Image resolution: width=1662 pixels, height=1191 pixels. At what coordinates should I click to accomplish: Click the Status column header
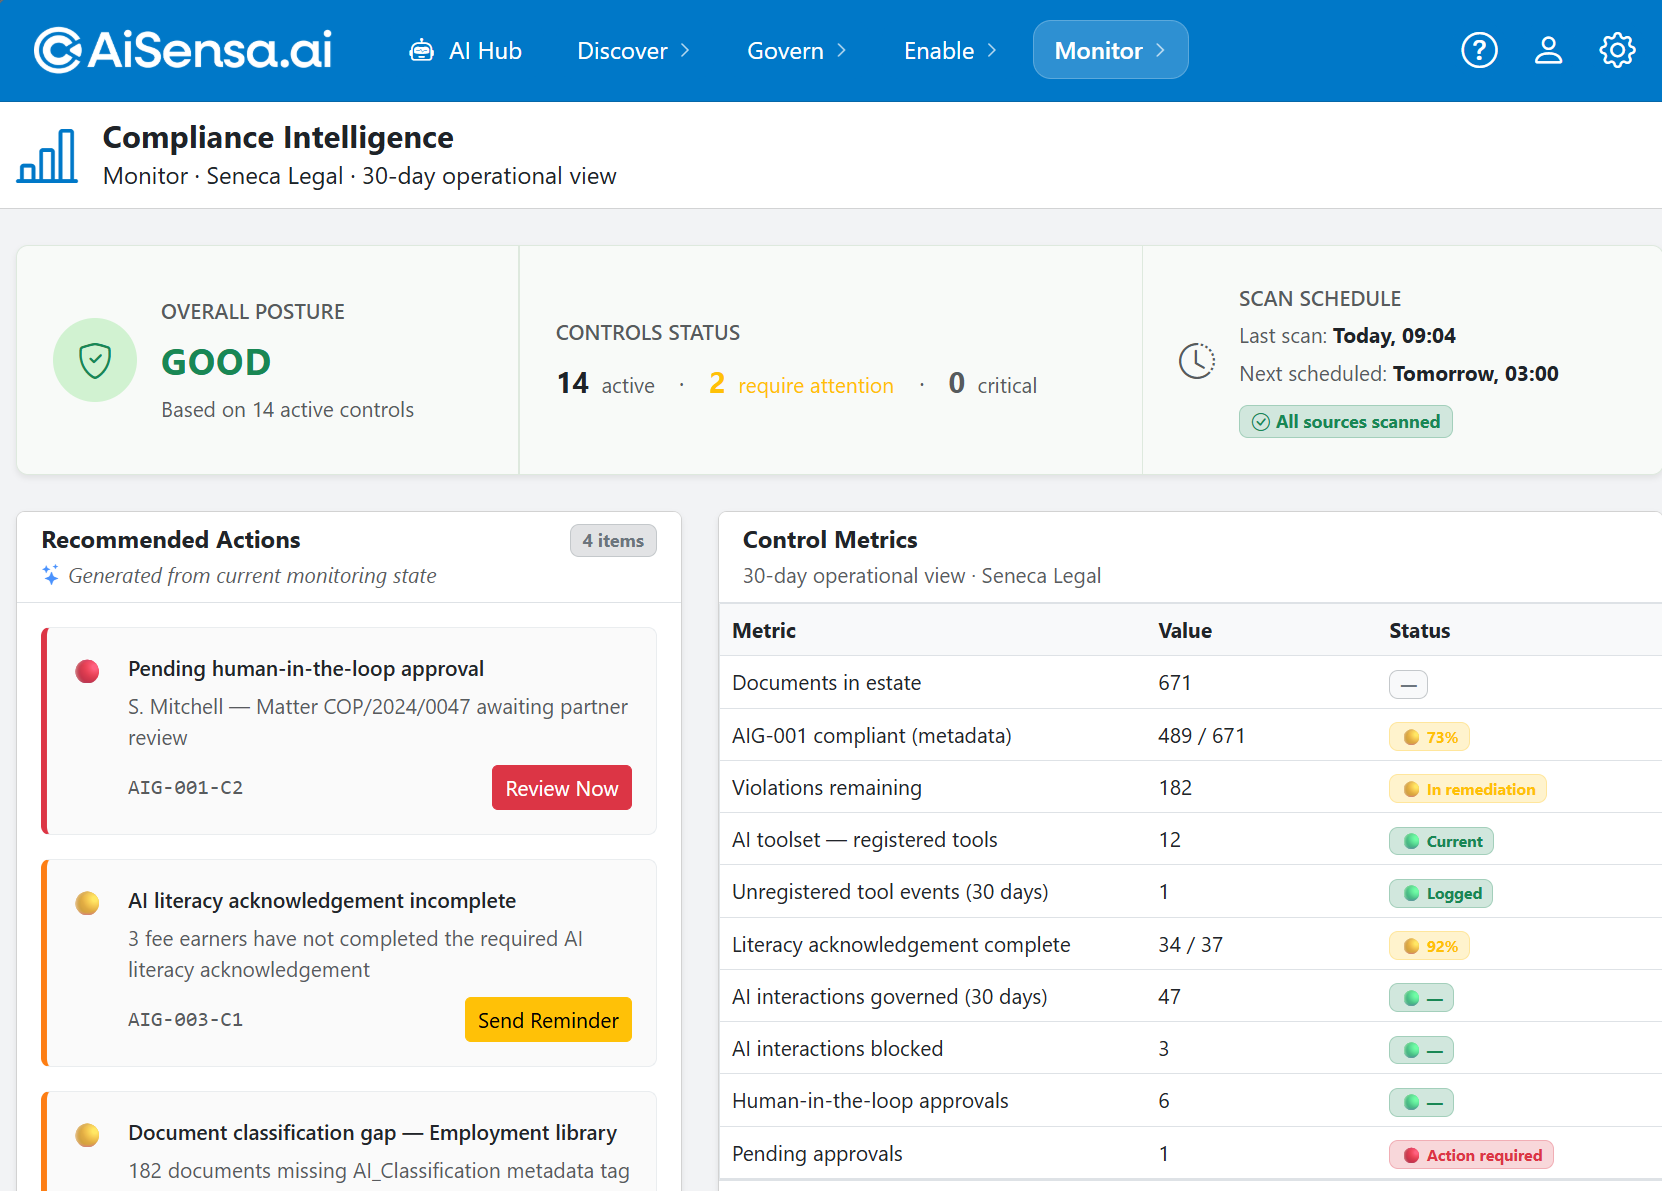[x=1419, y=631]
